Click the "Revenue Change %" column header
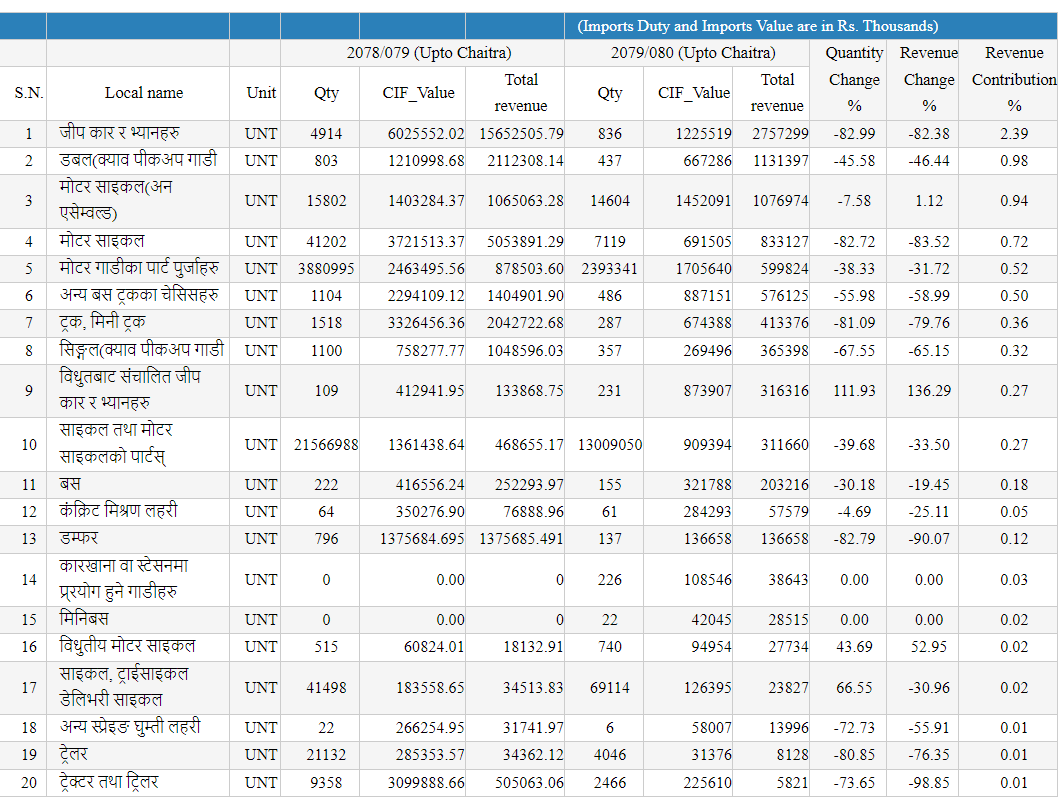 928,79
